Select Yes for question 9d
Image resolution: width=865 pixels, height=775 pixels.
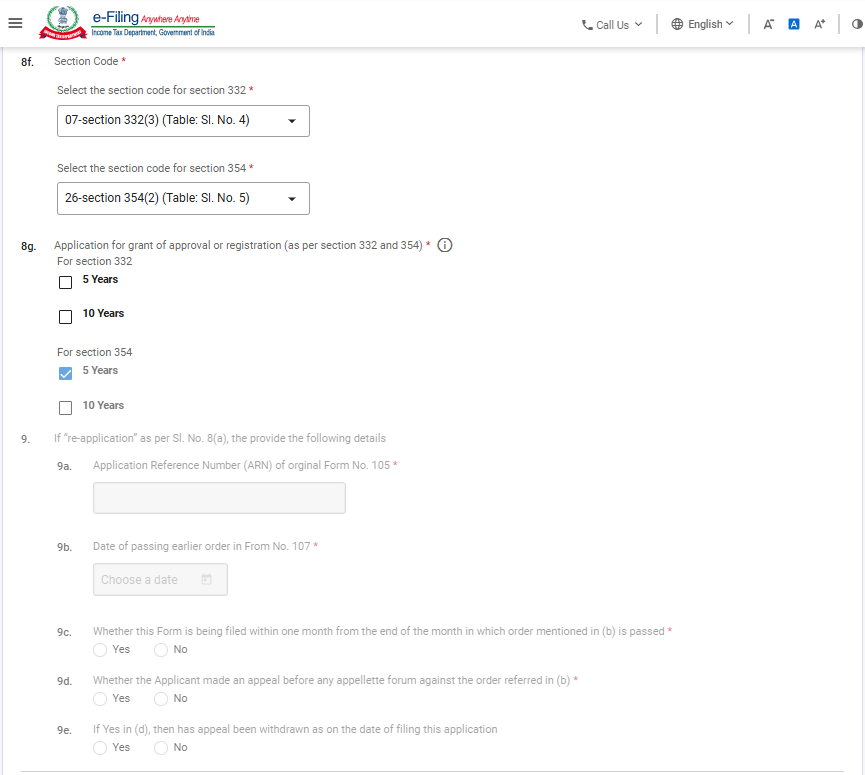coord(100,699)
